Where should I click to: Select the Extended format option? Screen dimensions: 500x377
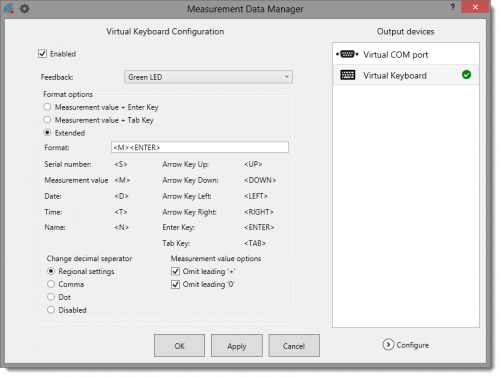pyautogui.click(x=47, y=133)
